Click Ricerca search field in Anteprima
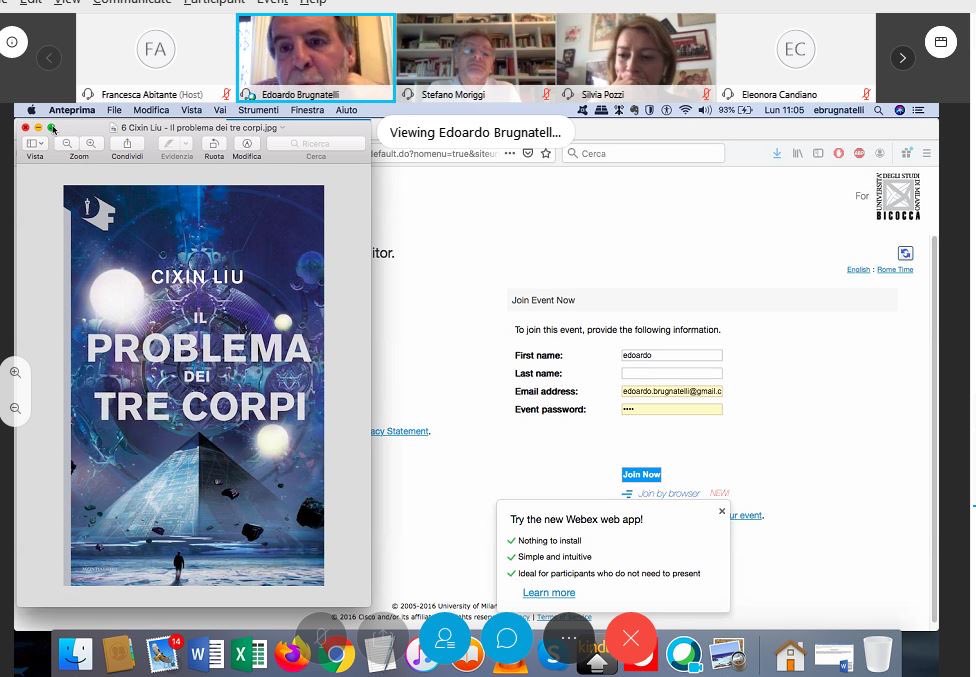Viewport: 976px width, 677px height. tap(316, 144)
